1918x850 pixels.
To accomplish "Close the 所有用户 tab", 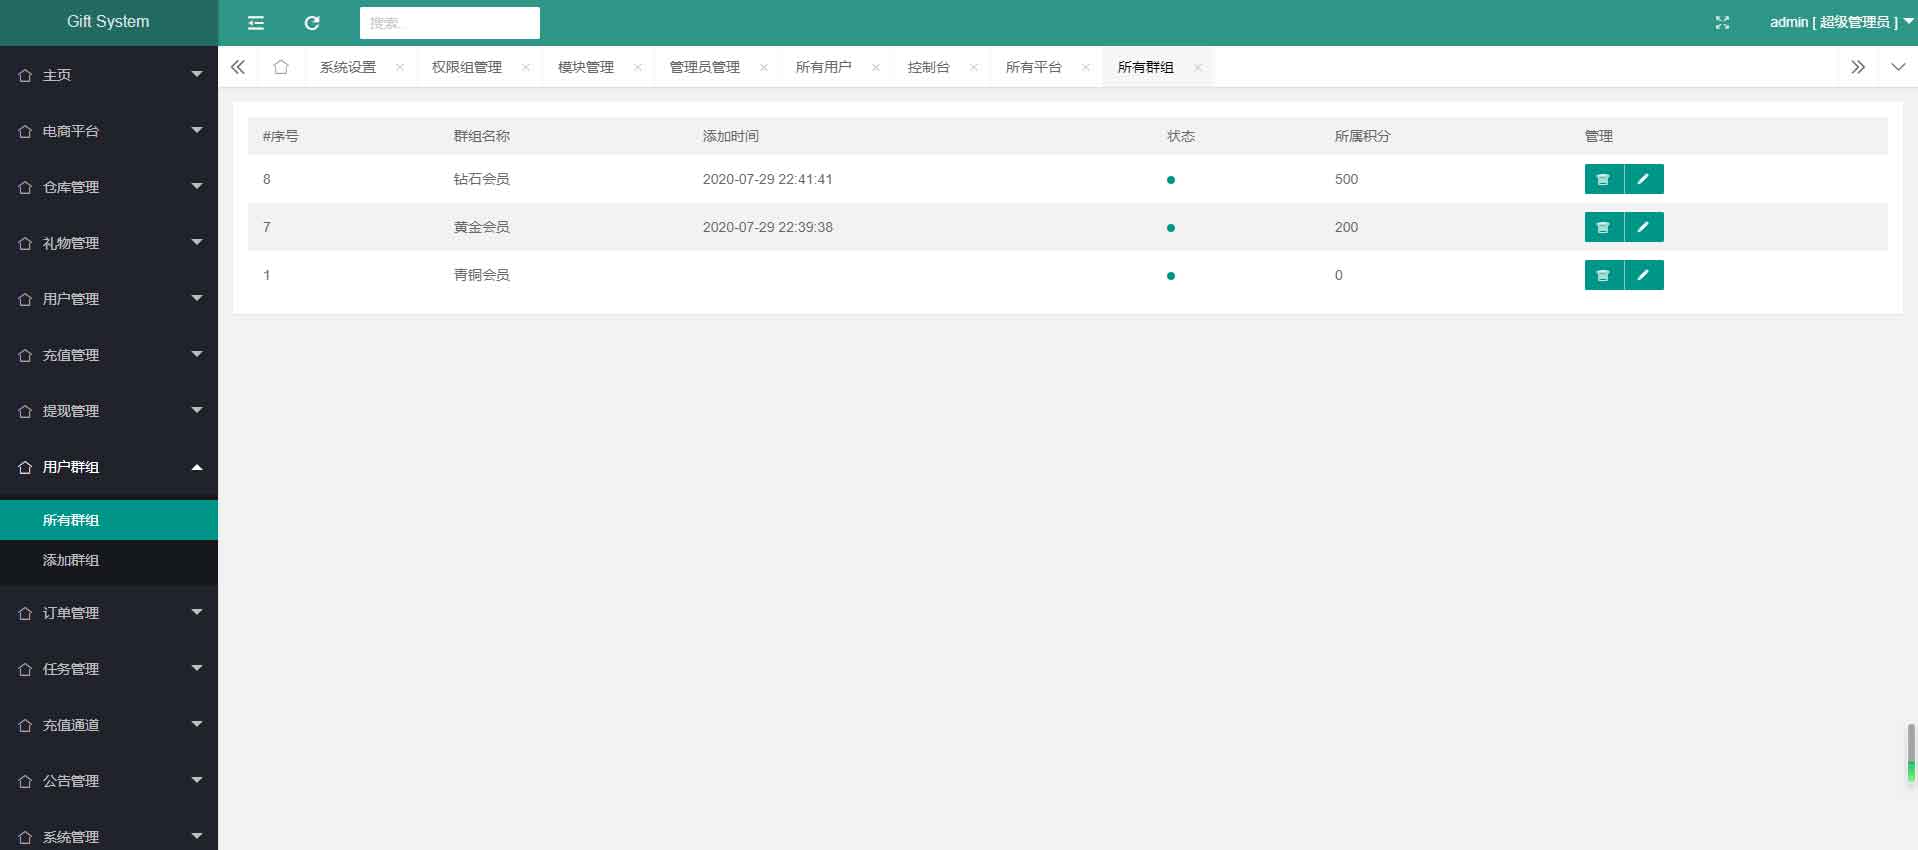I will [876, 67].
